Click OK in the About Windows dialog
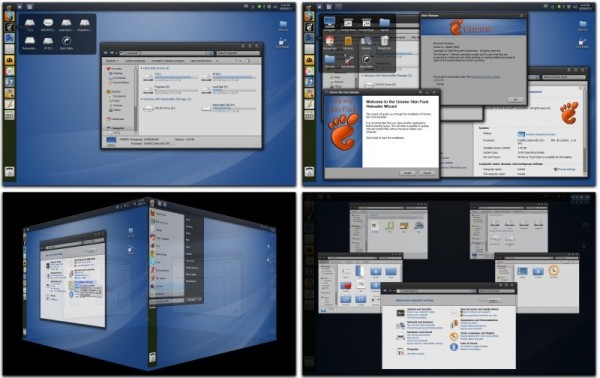 point(515,99)
